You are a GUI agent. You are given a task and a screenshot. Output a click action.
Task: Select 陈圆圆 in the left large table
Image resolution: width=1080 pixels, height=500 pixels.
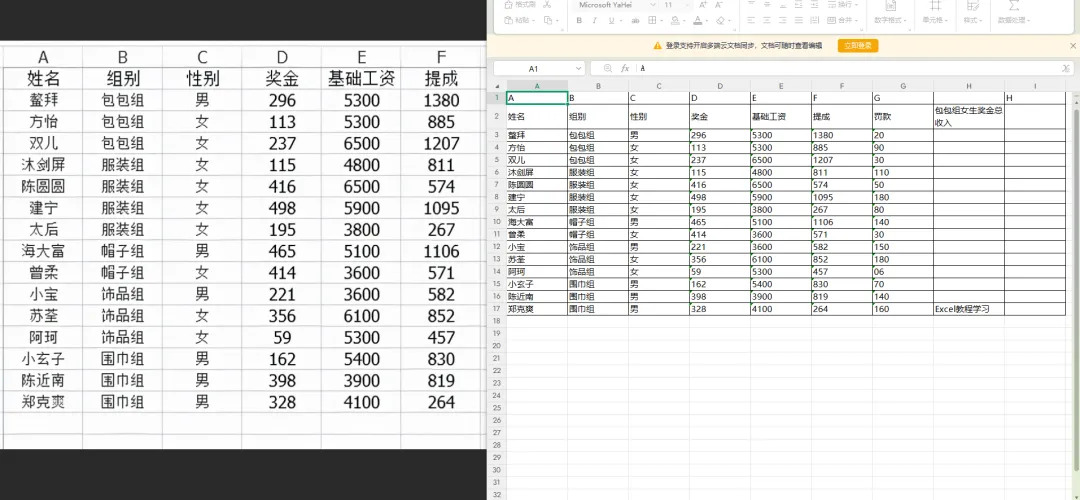tap(43, 187)
